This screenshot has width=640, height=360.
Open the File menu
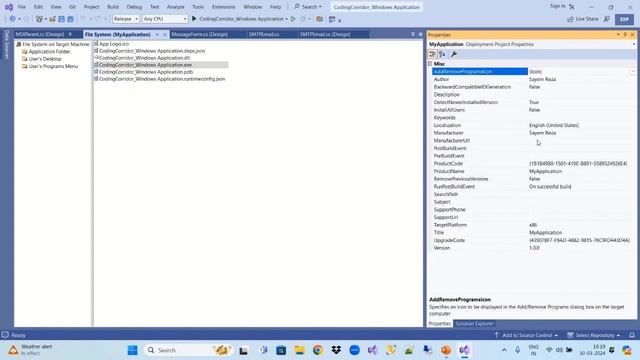[x=22, y=7]
